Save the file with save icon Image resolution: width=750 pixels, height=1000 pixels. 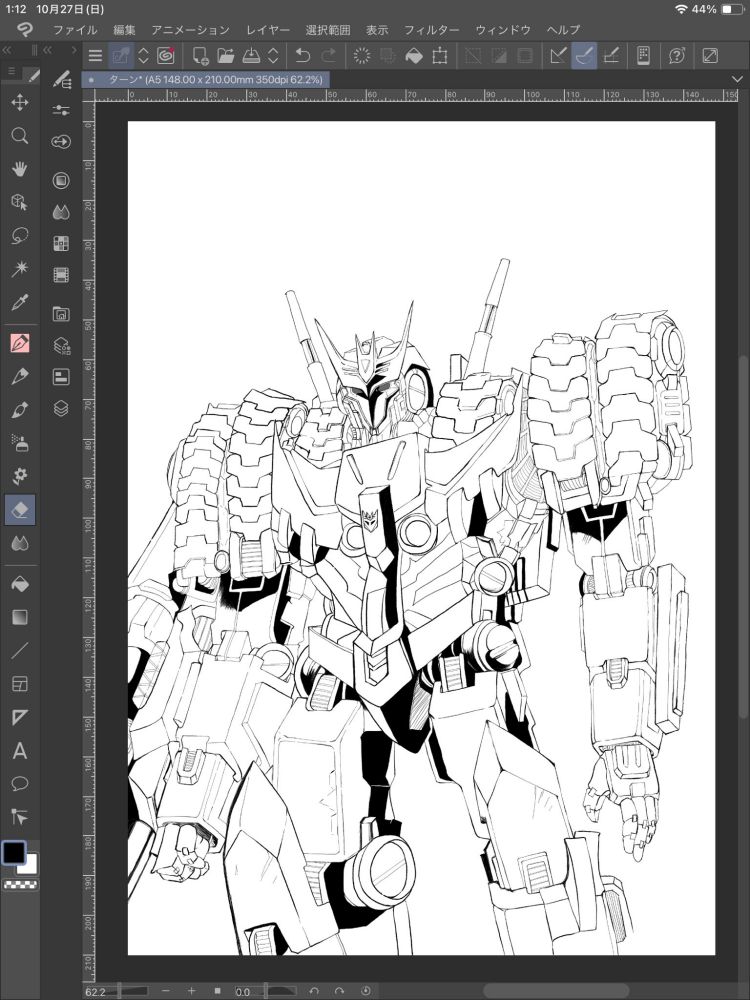pos(251,55)
